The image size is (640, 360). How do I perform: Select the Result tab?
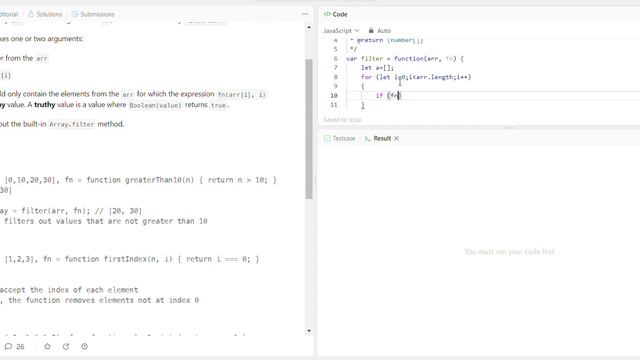(378, 138)
